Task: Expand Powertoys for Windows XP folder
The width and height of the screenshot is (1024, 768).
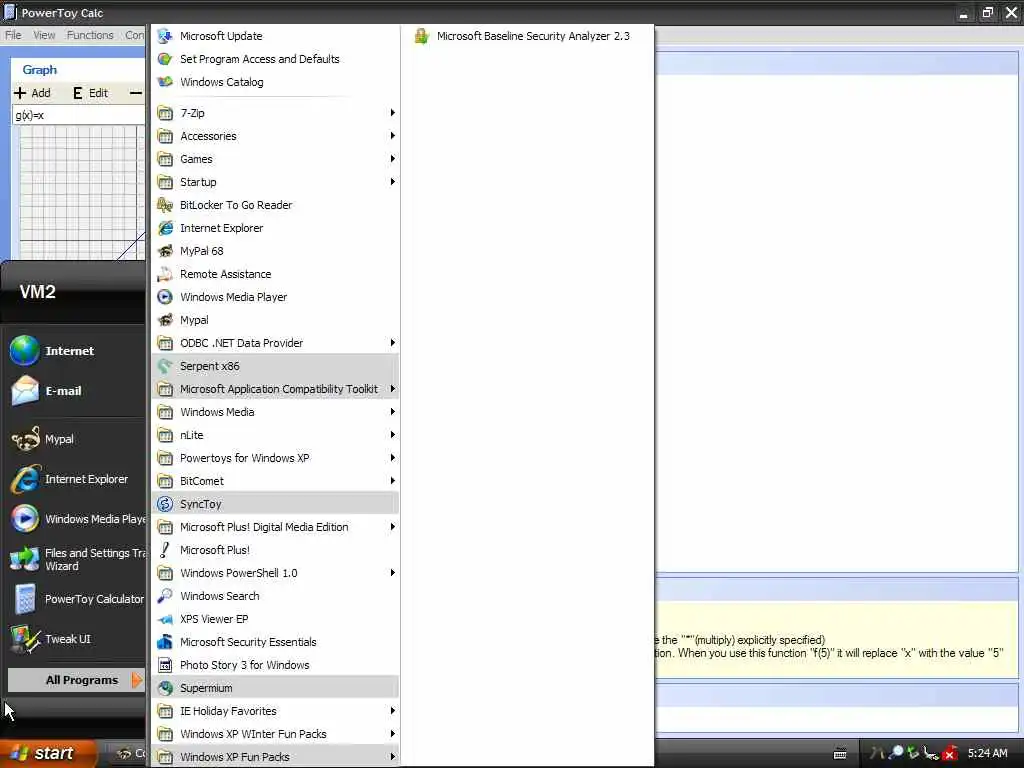Action: point(275,458)
